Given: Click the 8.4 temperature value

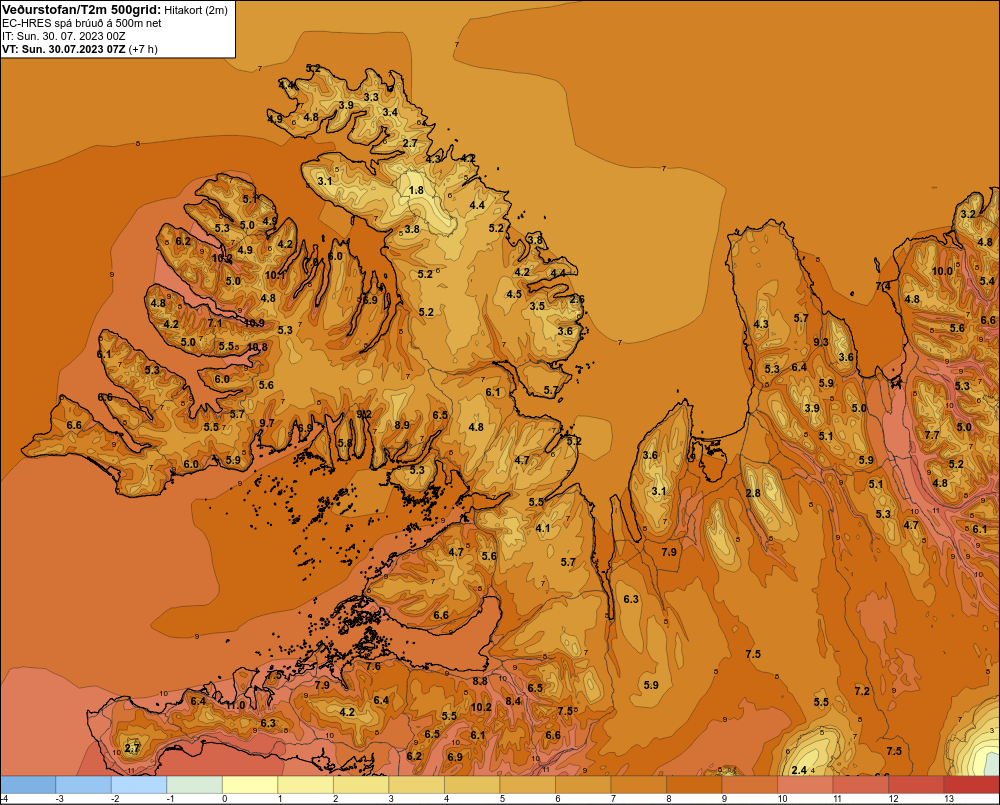Looking at the screenshot, I should tap(513, 701).
